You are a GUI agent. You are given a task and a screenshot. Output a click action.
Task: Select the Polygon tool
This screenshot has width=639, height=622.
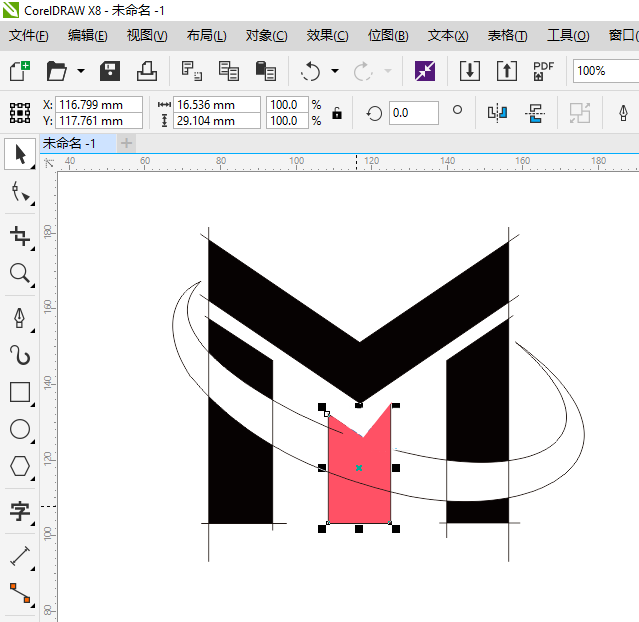click(19, 467)
